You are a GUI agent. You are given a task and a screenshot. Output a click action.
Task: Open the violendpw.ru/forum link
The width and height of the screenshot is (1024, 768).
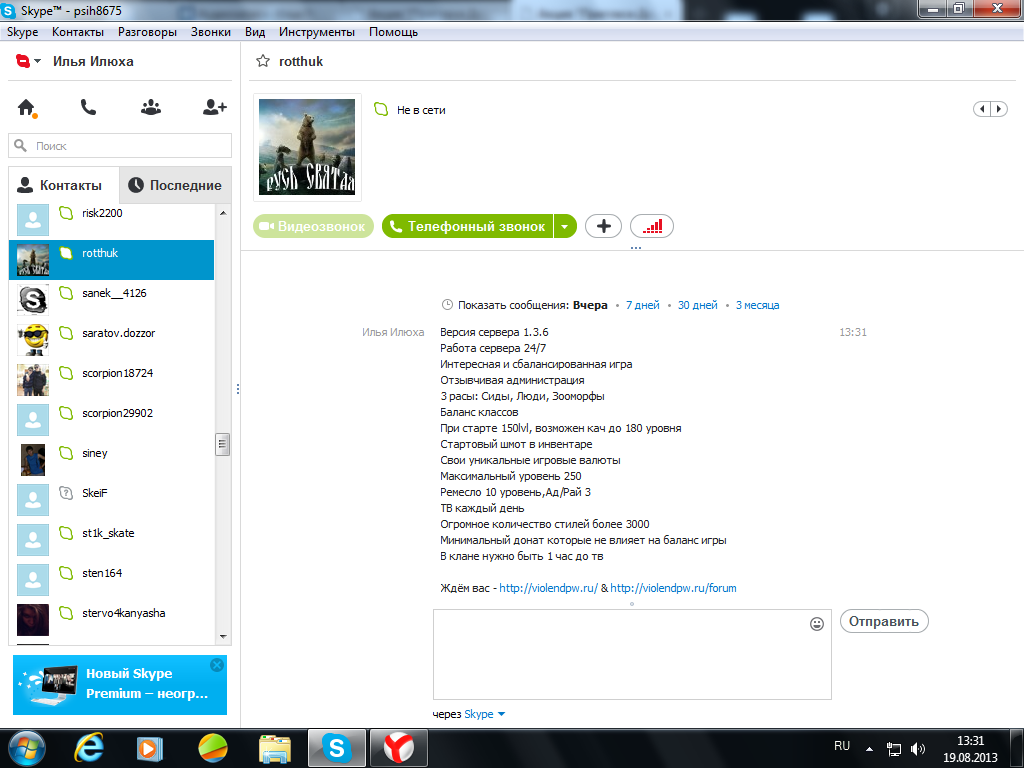(x=673, y=588)
